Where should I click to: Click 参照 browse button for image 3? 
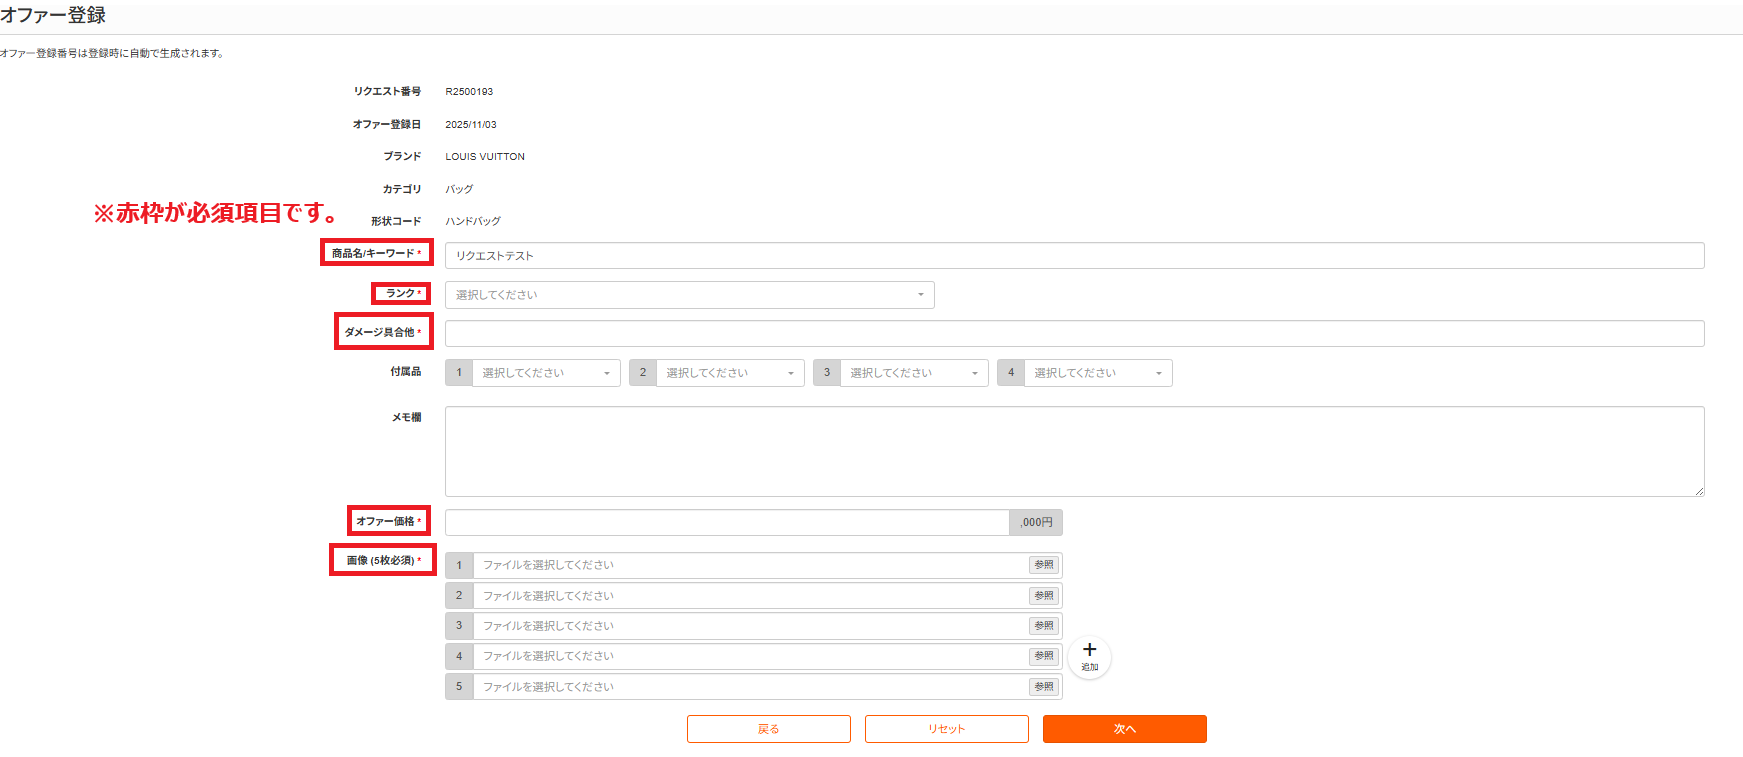pyautogui.click(x=1044, y=626)
